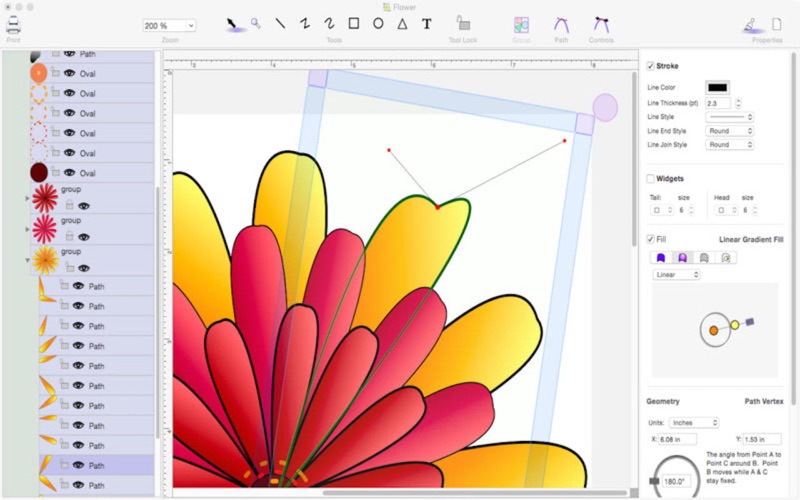800x500 pixels.
Task: Hide the dark red Oval layer
Action: point(69,173)
